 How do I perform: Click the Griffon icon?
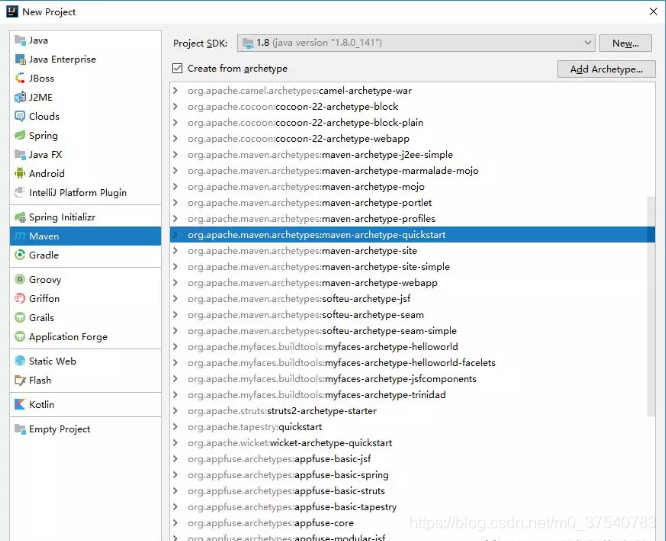click(x=20, y=299)
